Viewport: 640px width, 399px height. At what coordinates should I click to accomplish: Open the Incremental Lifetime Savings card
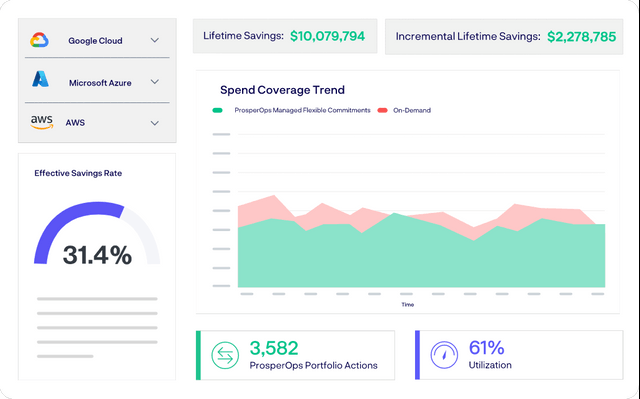504,36
